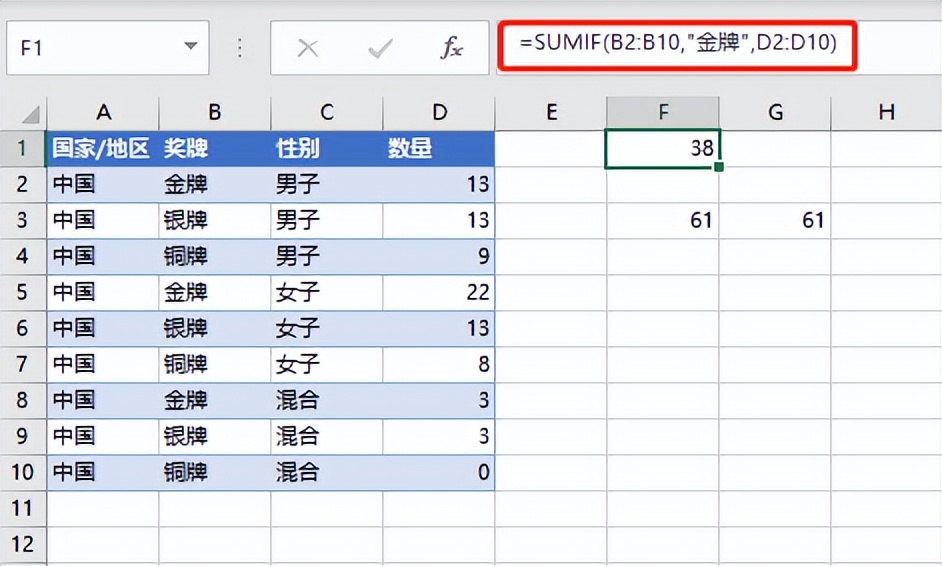Click cell D9 with value 3
Viewport: 942px width, 566px height.
[439, 437]
